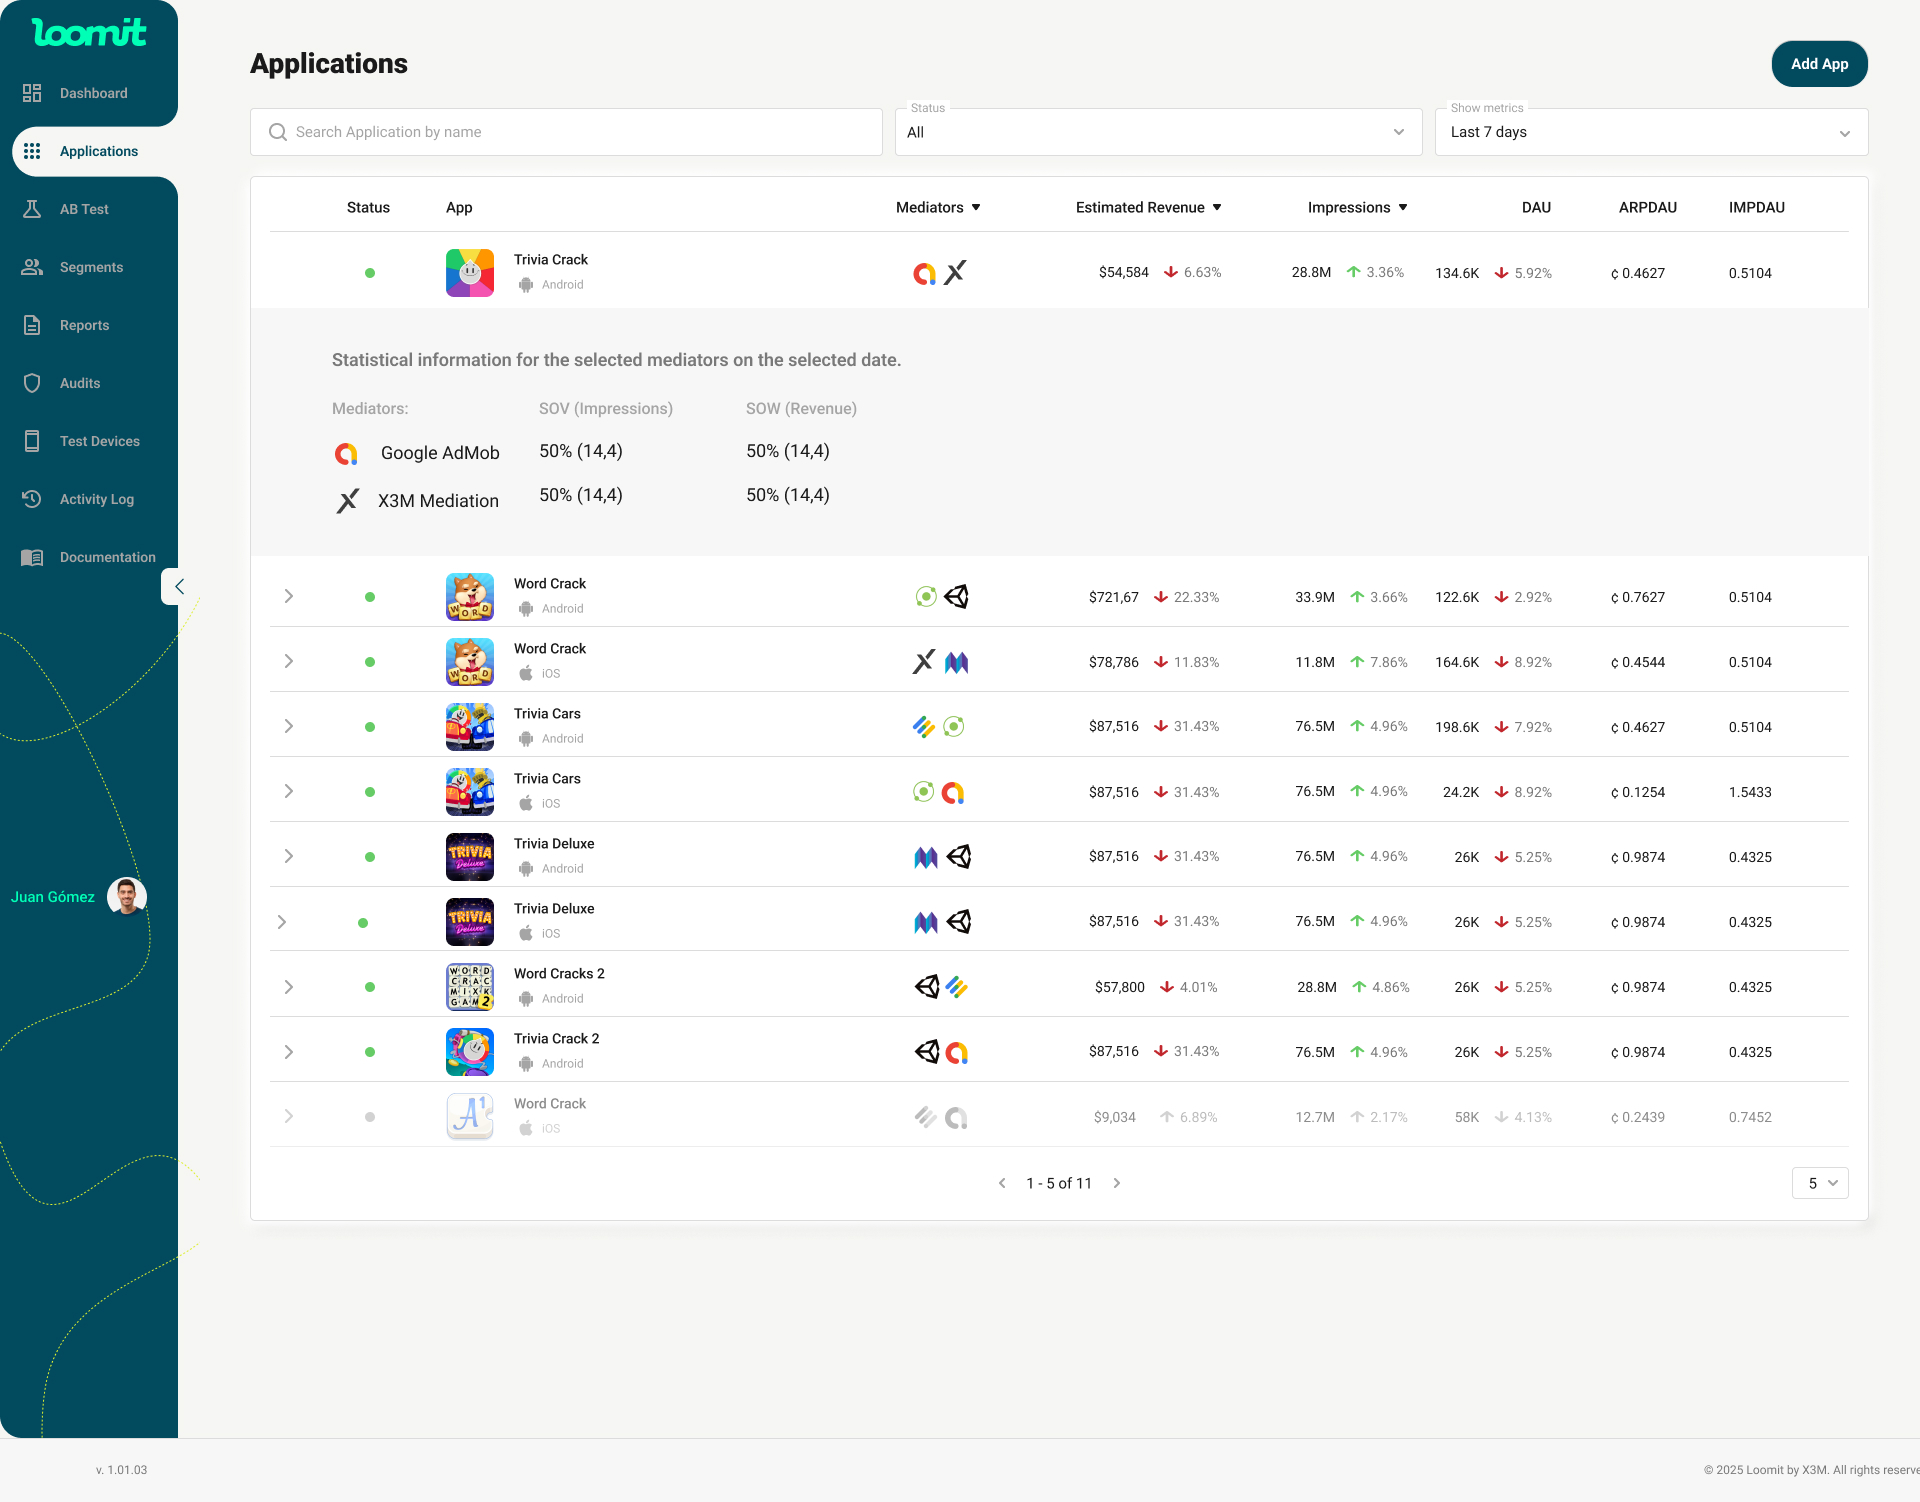Click the Loomit logo
Viewport: 1920px width, 1502px height.
[x=89, y=32]
